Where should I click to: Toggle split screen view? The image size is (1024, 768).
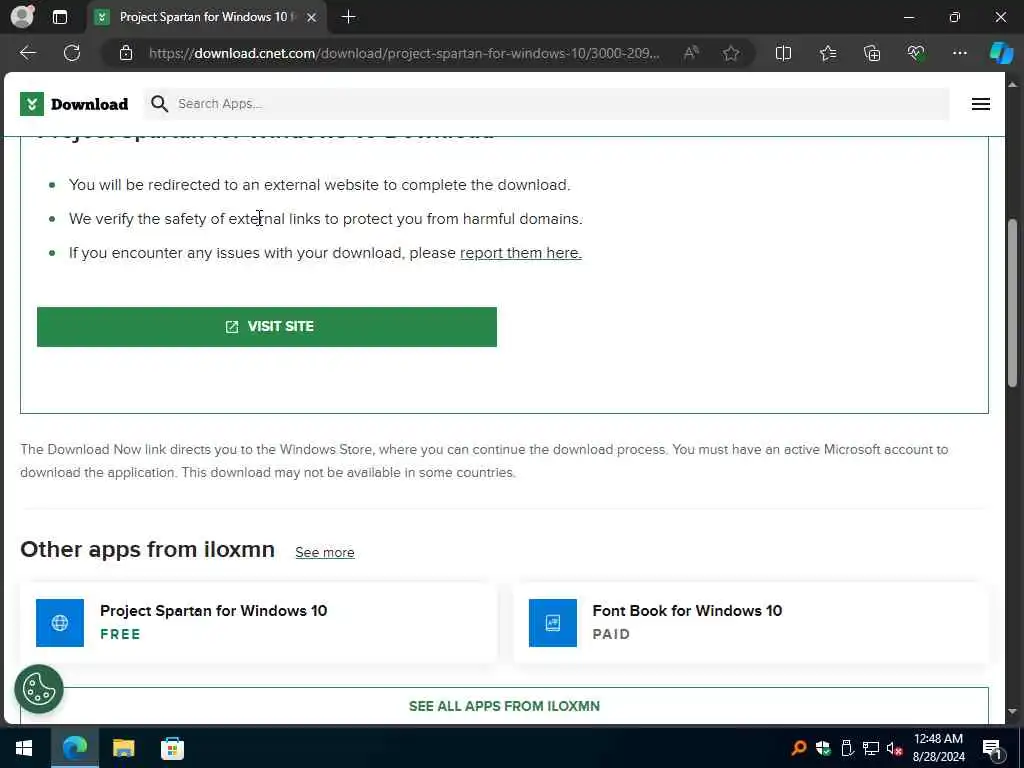[783, 53]
